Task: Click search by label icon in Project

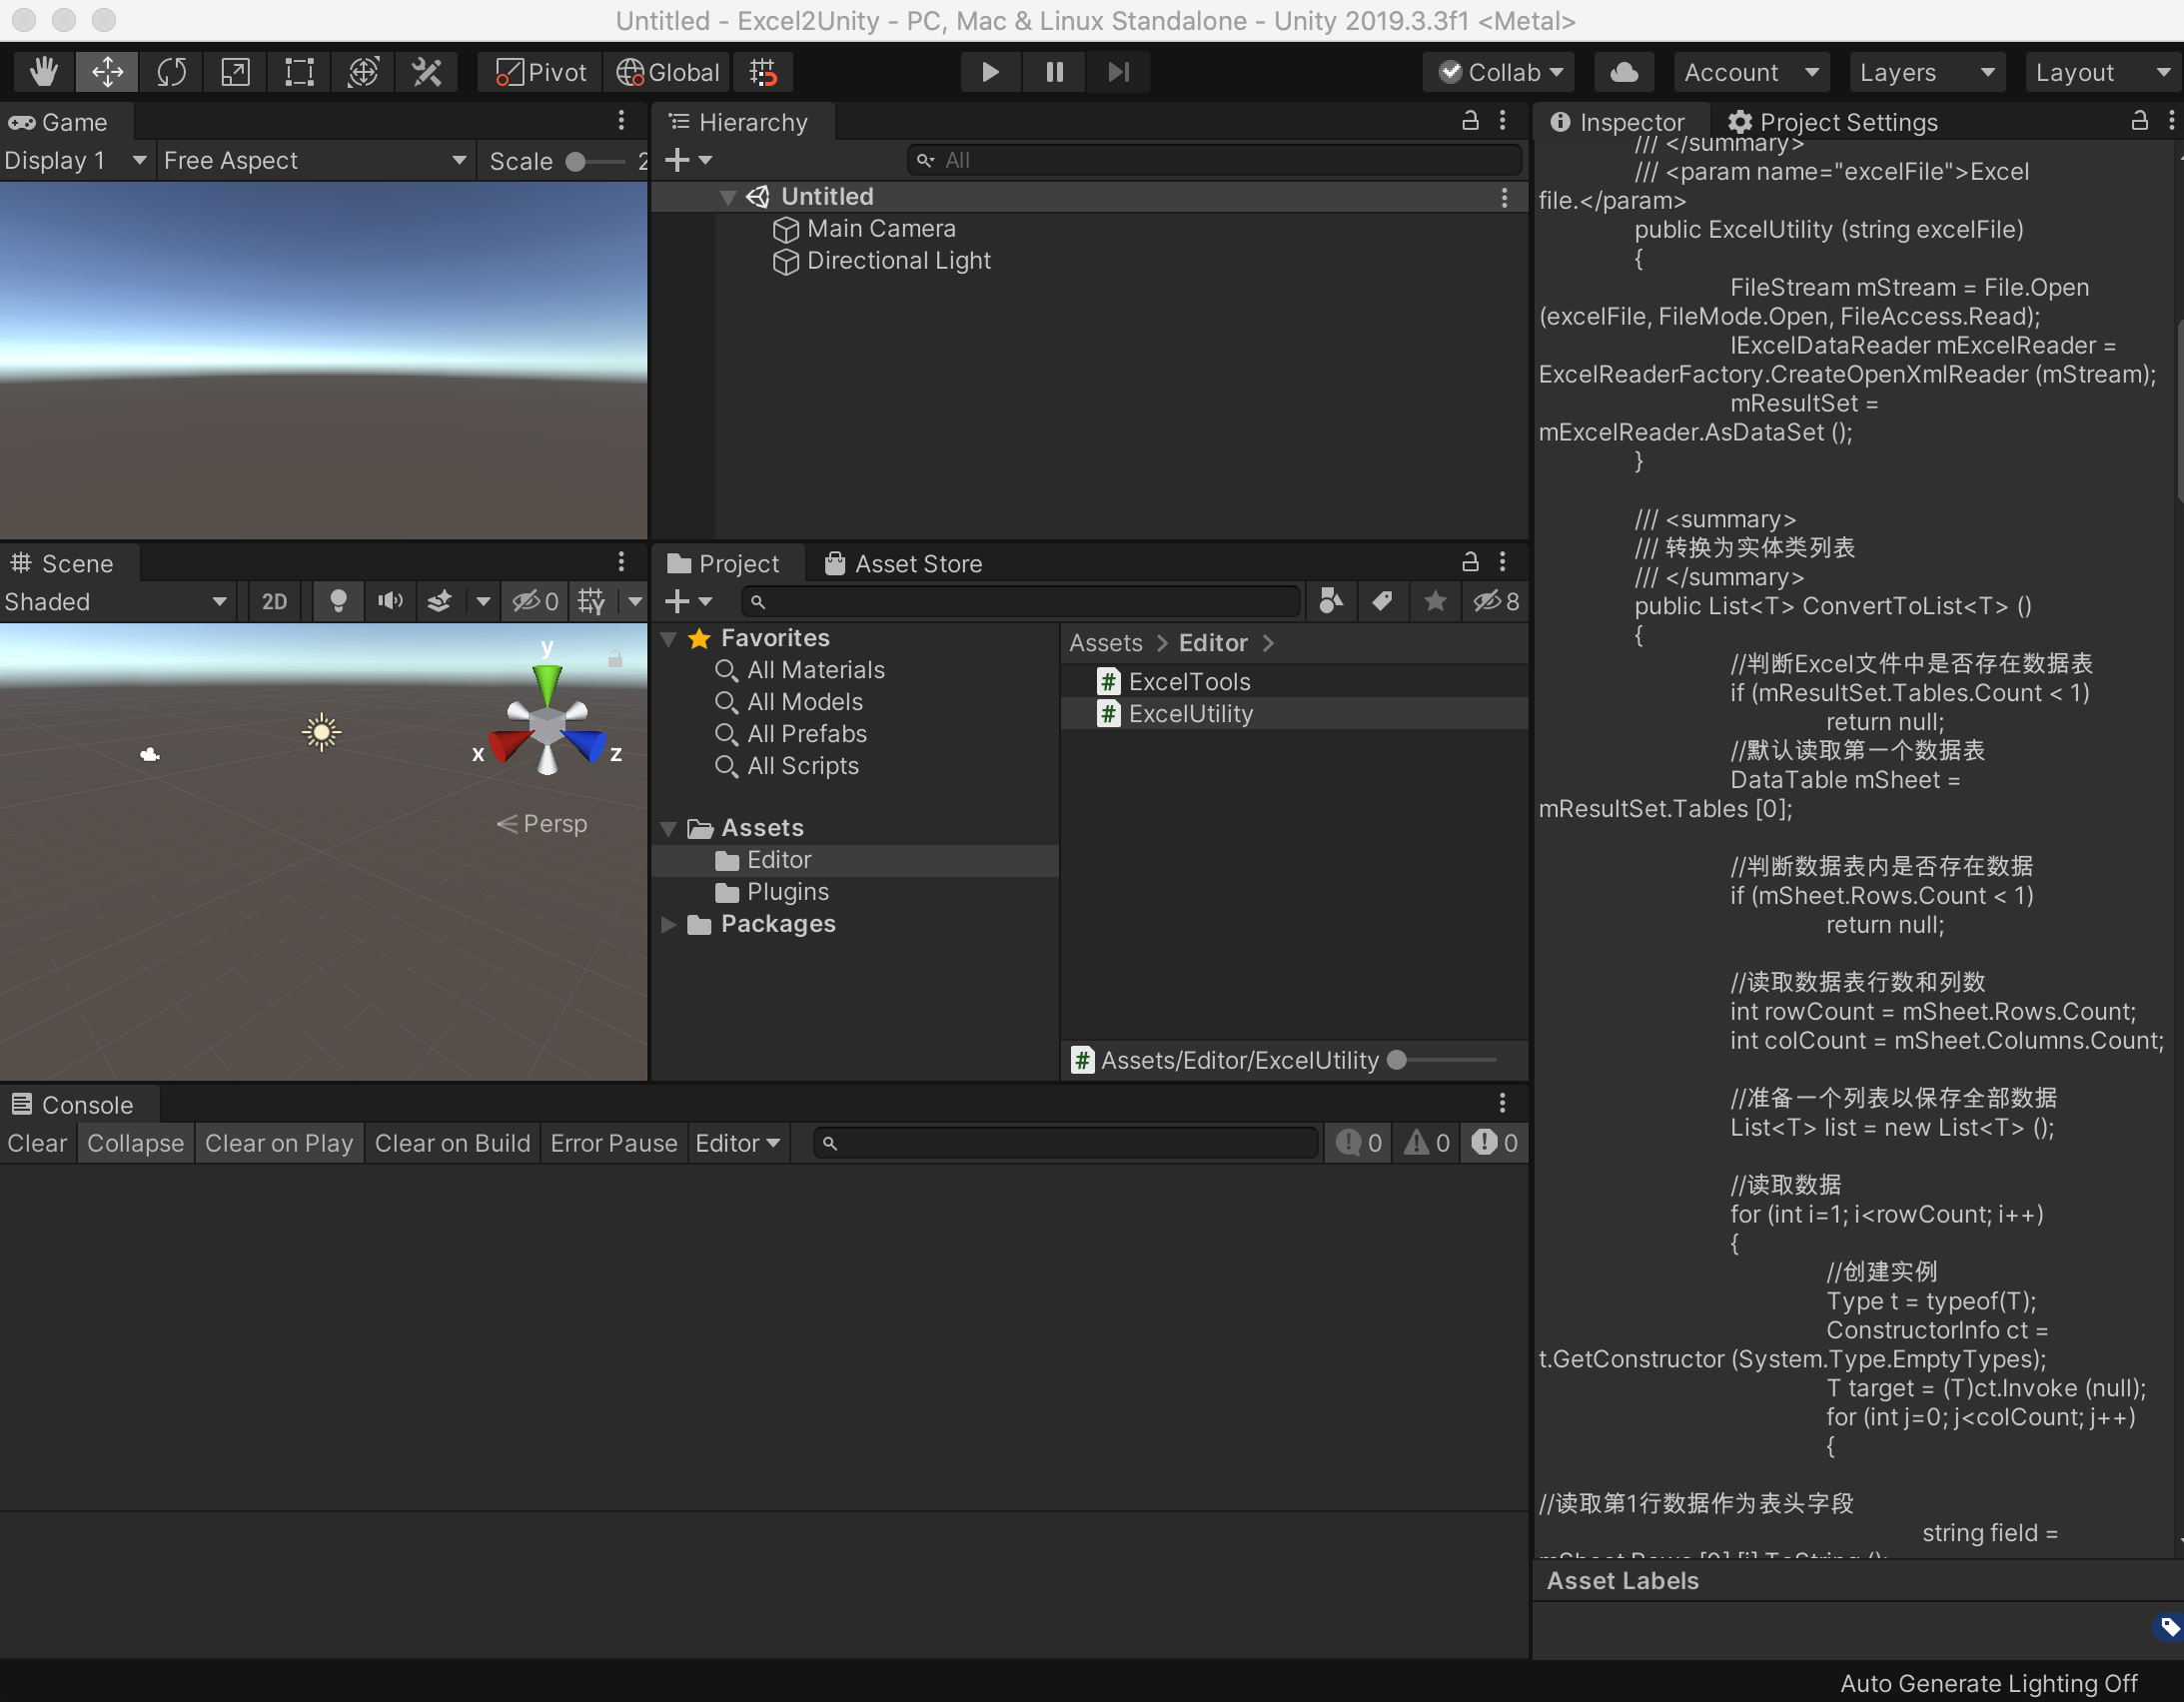Action: click(x=1383, y=601)
